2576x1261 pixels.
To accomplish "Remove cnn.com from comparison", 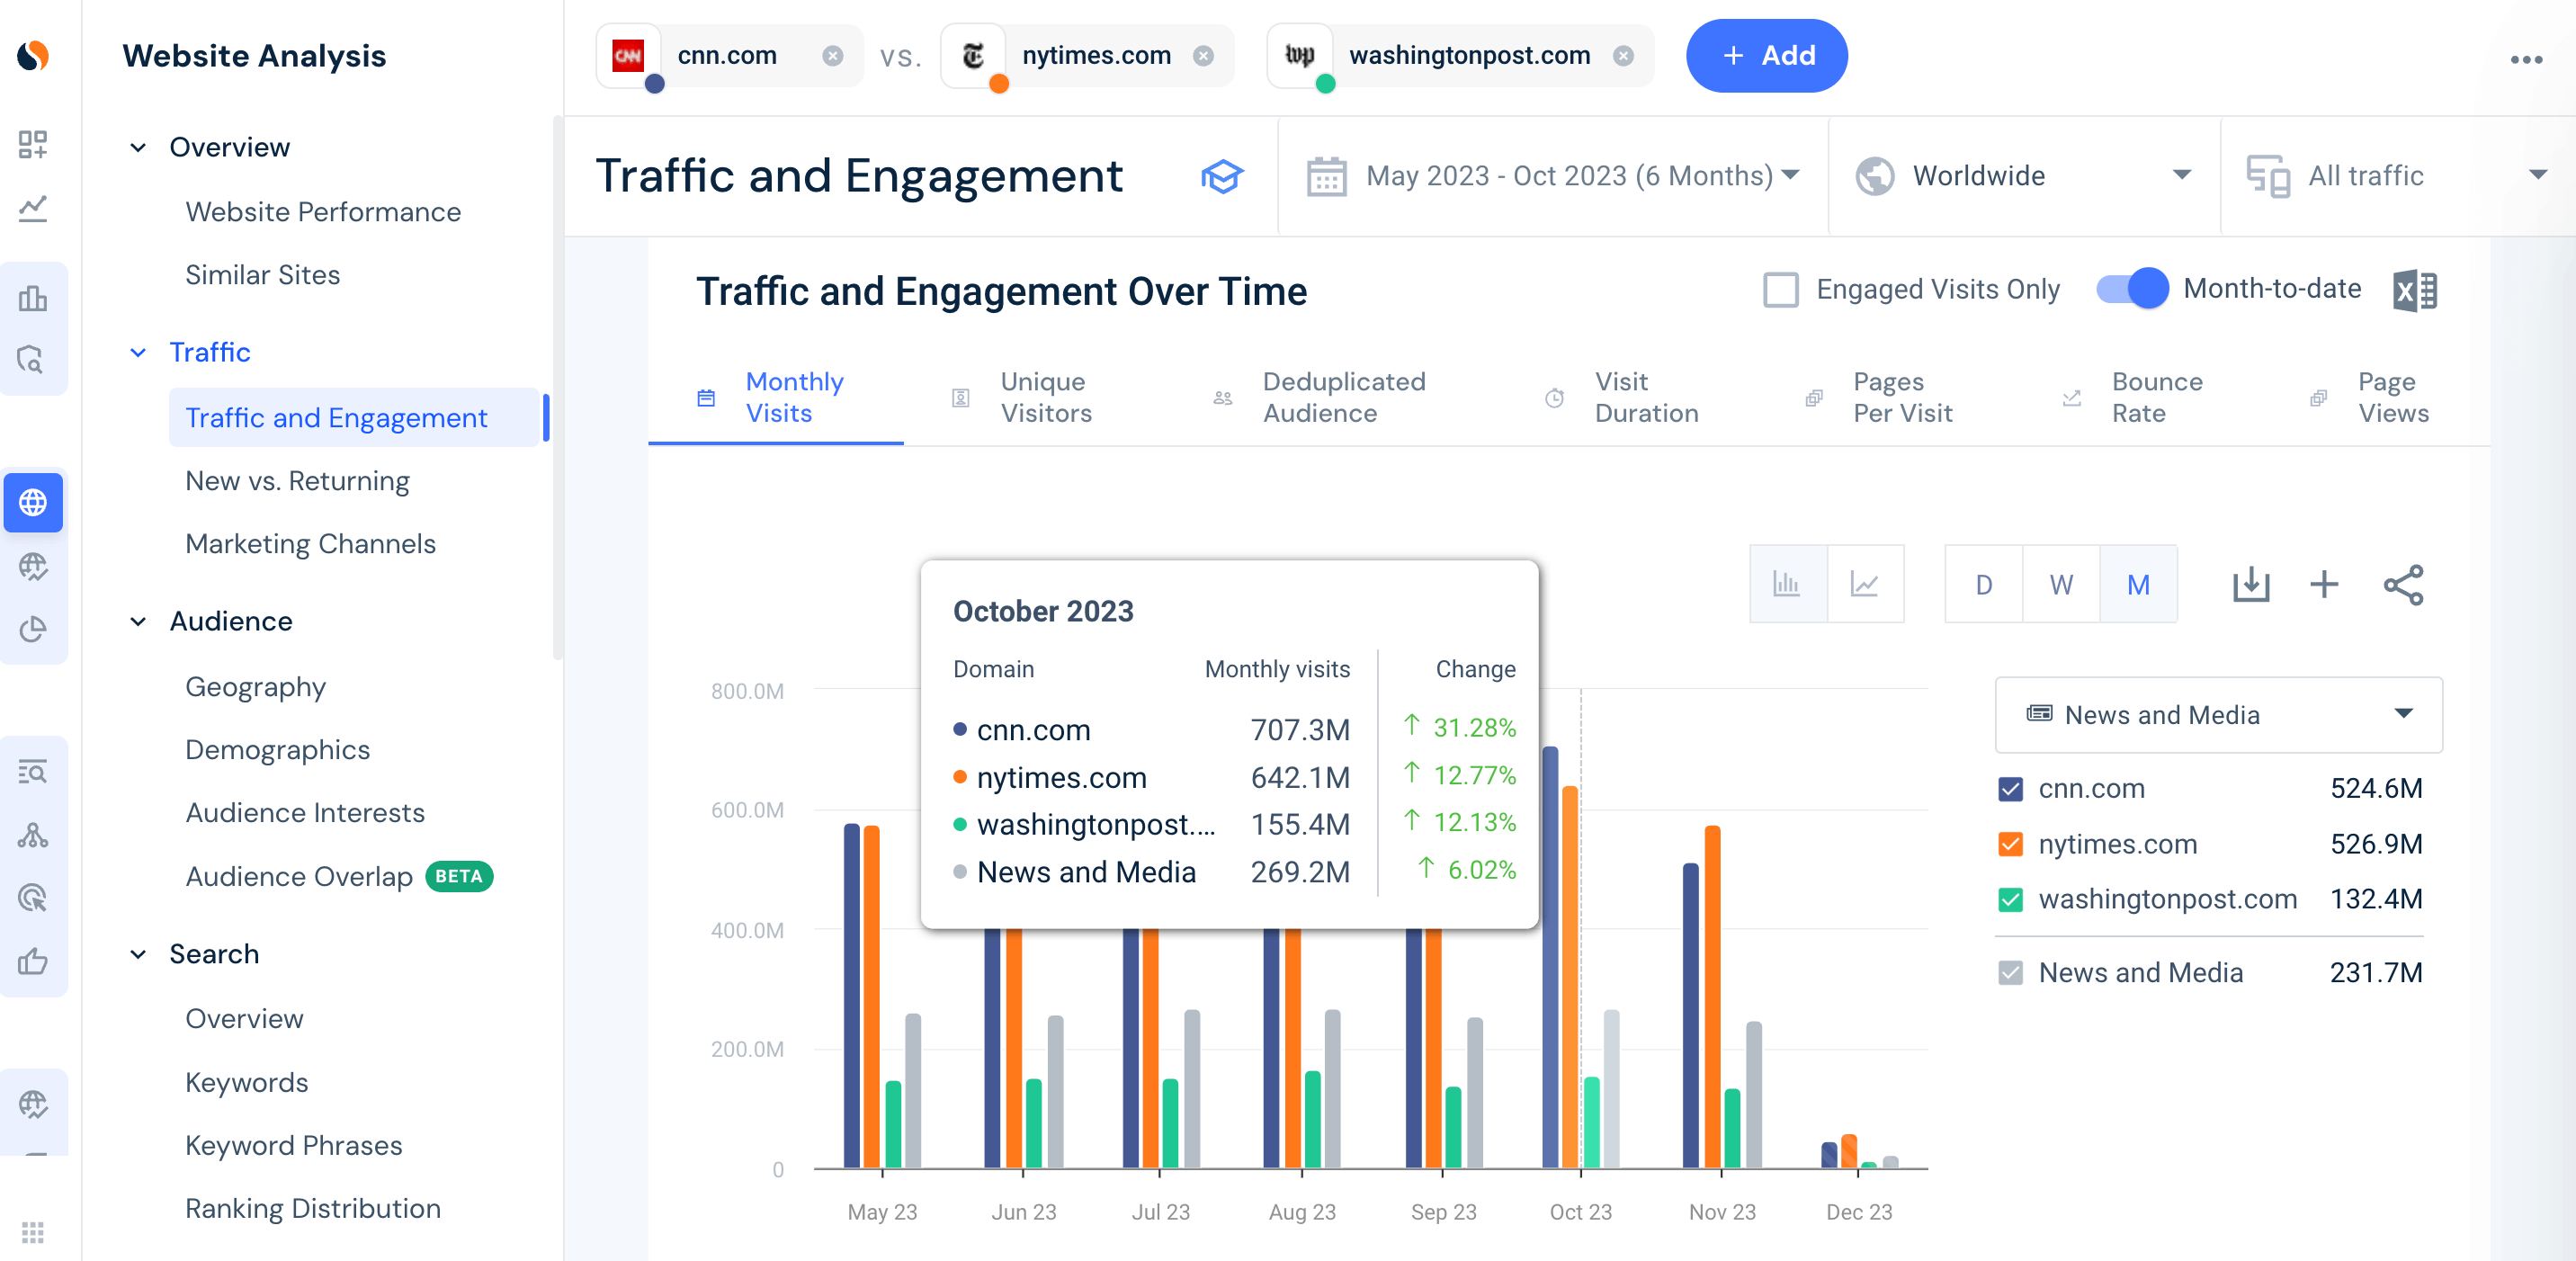I will pos(832,56).
